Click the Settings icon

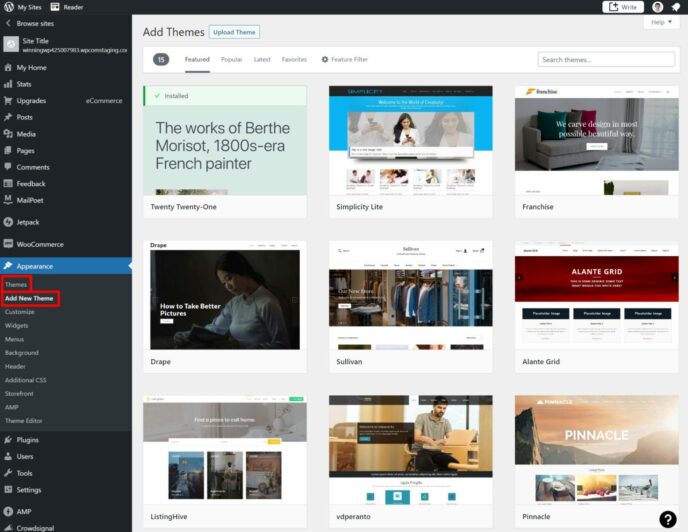click(8, 490)
